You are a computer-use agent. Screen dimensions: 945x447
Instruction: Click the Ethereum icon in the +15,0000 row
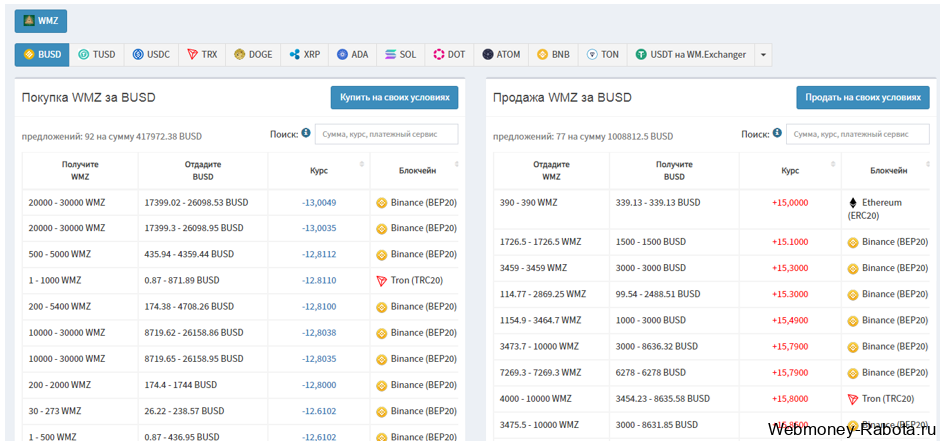853,203
